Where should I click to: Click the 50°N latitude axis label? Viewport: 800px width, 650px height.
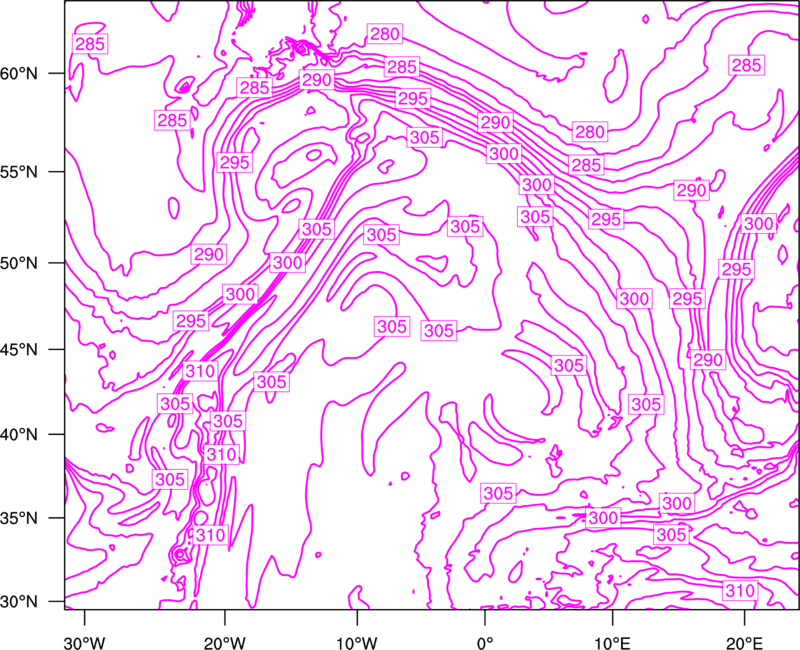pos(19,263)
